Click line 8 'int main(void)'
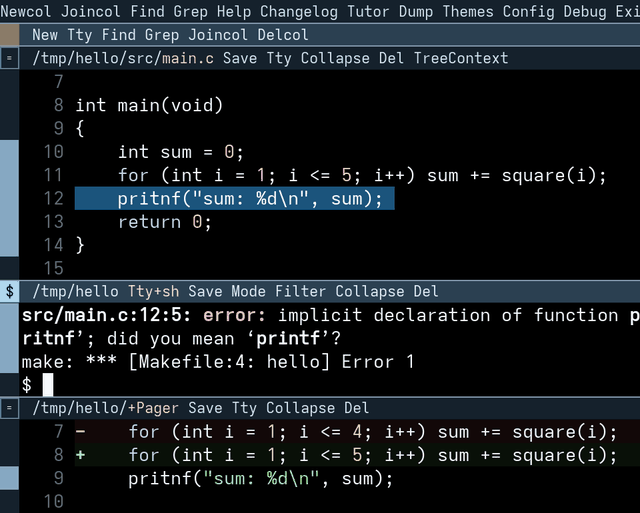The height and width of the screenshot is (513, 640). [x=149, y=105]
